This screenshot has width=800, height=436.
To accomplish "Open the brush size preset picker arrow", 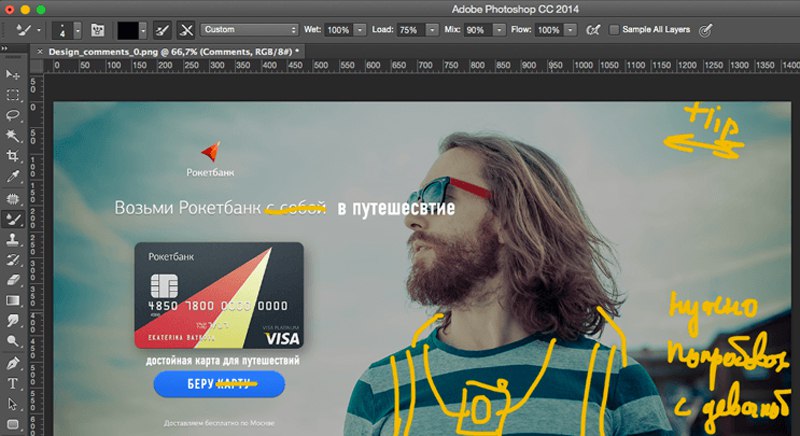I will [x=78, y=31].
